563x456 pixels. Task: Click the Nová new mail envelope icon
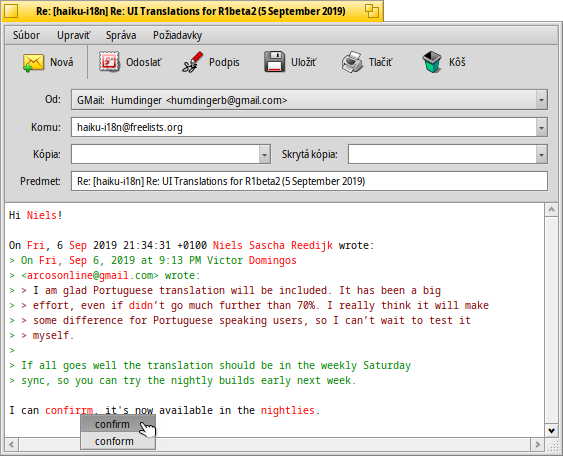click(33, 62)
